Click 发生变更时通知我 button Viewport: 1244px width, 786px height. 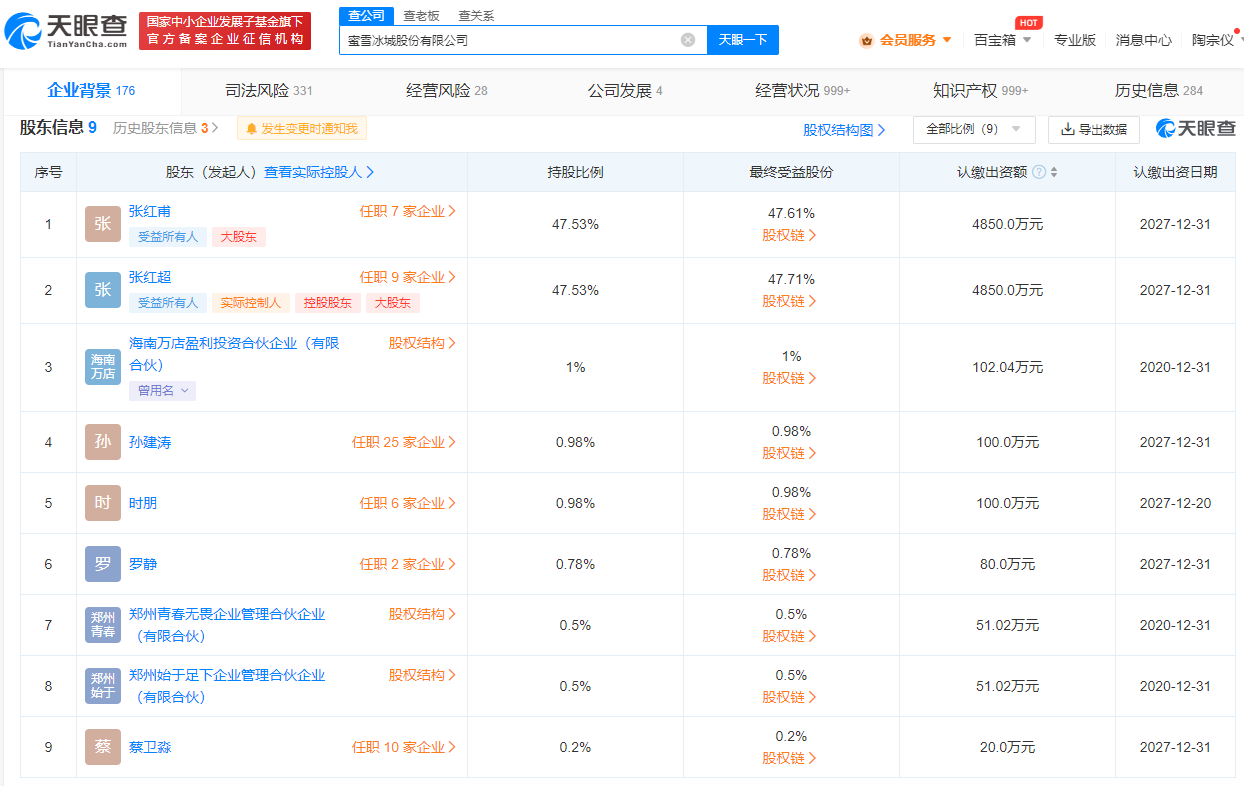pyautogui.click(x=302, y=128)
